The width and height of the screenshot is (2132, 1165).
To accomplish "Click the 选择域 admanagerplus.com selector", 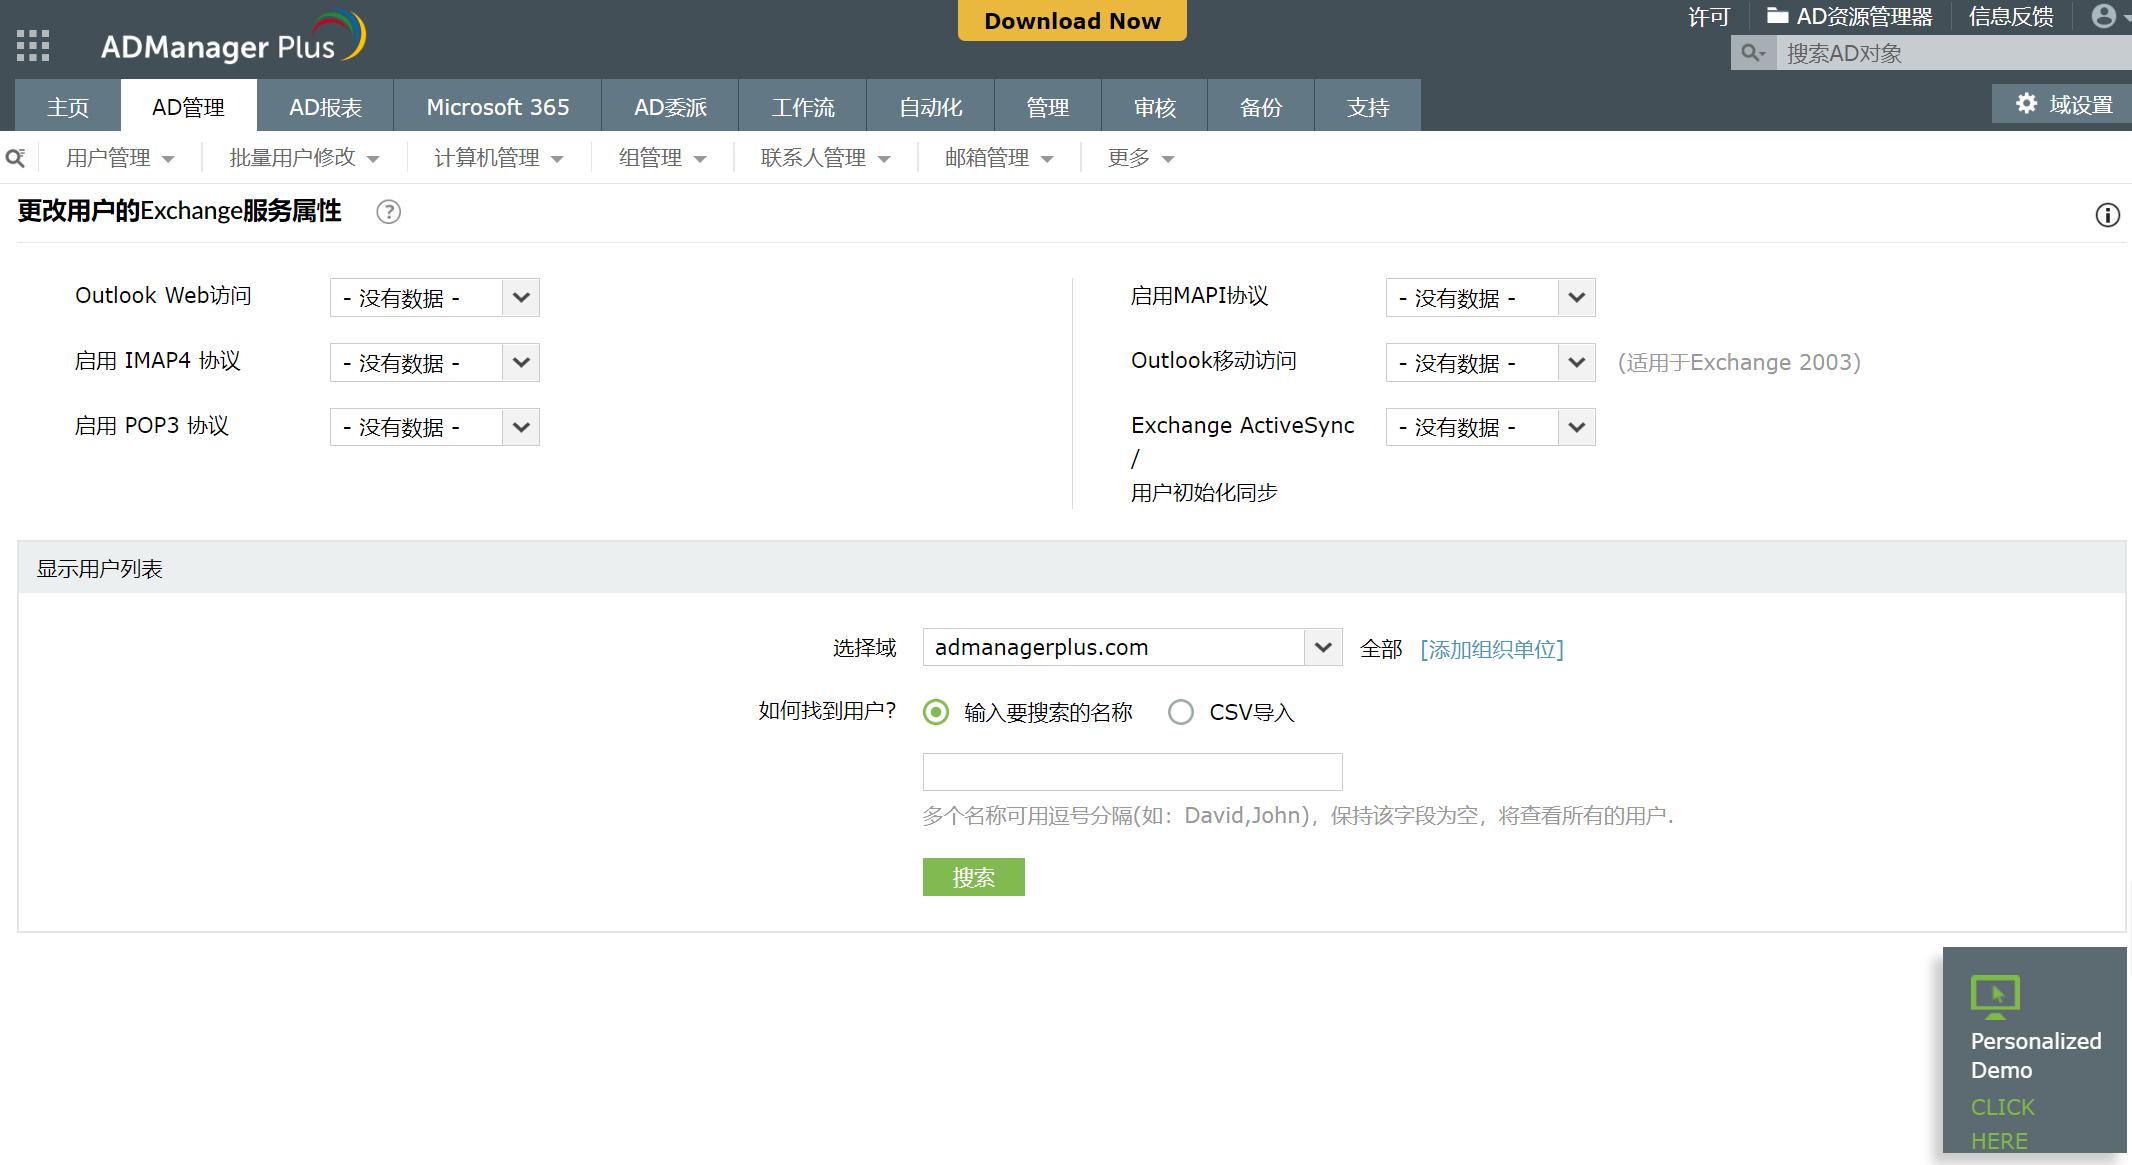I will 1131,648.
